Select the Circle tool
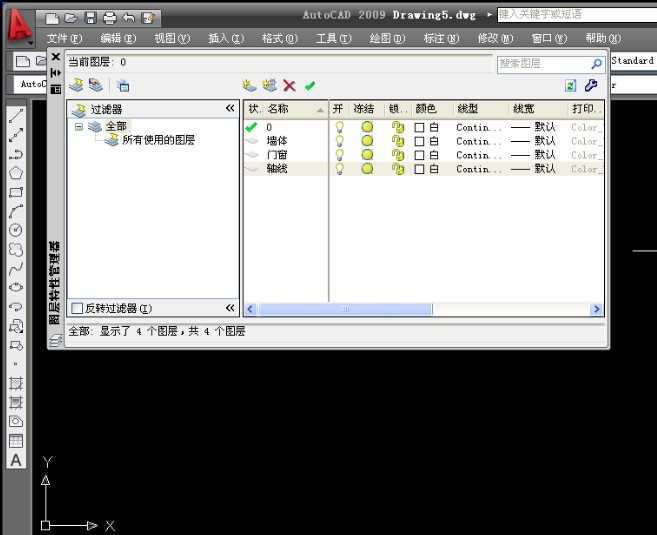Screen dimensions: 657x535 [16, 230]
